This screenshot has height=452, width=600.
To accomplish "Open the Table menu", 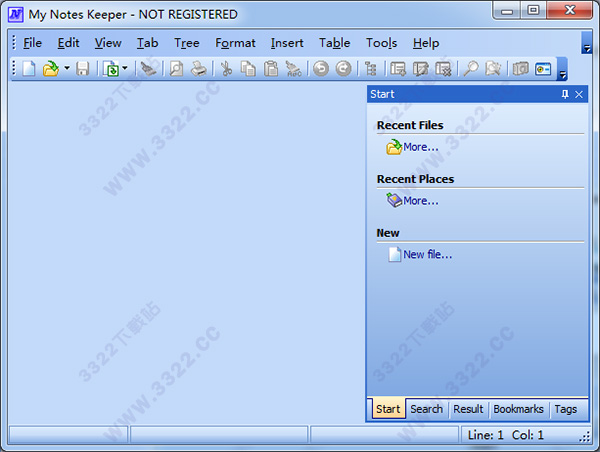I will 335,43.
